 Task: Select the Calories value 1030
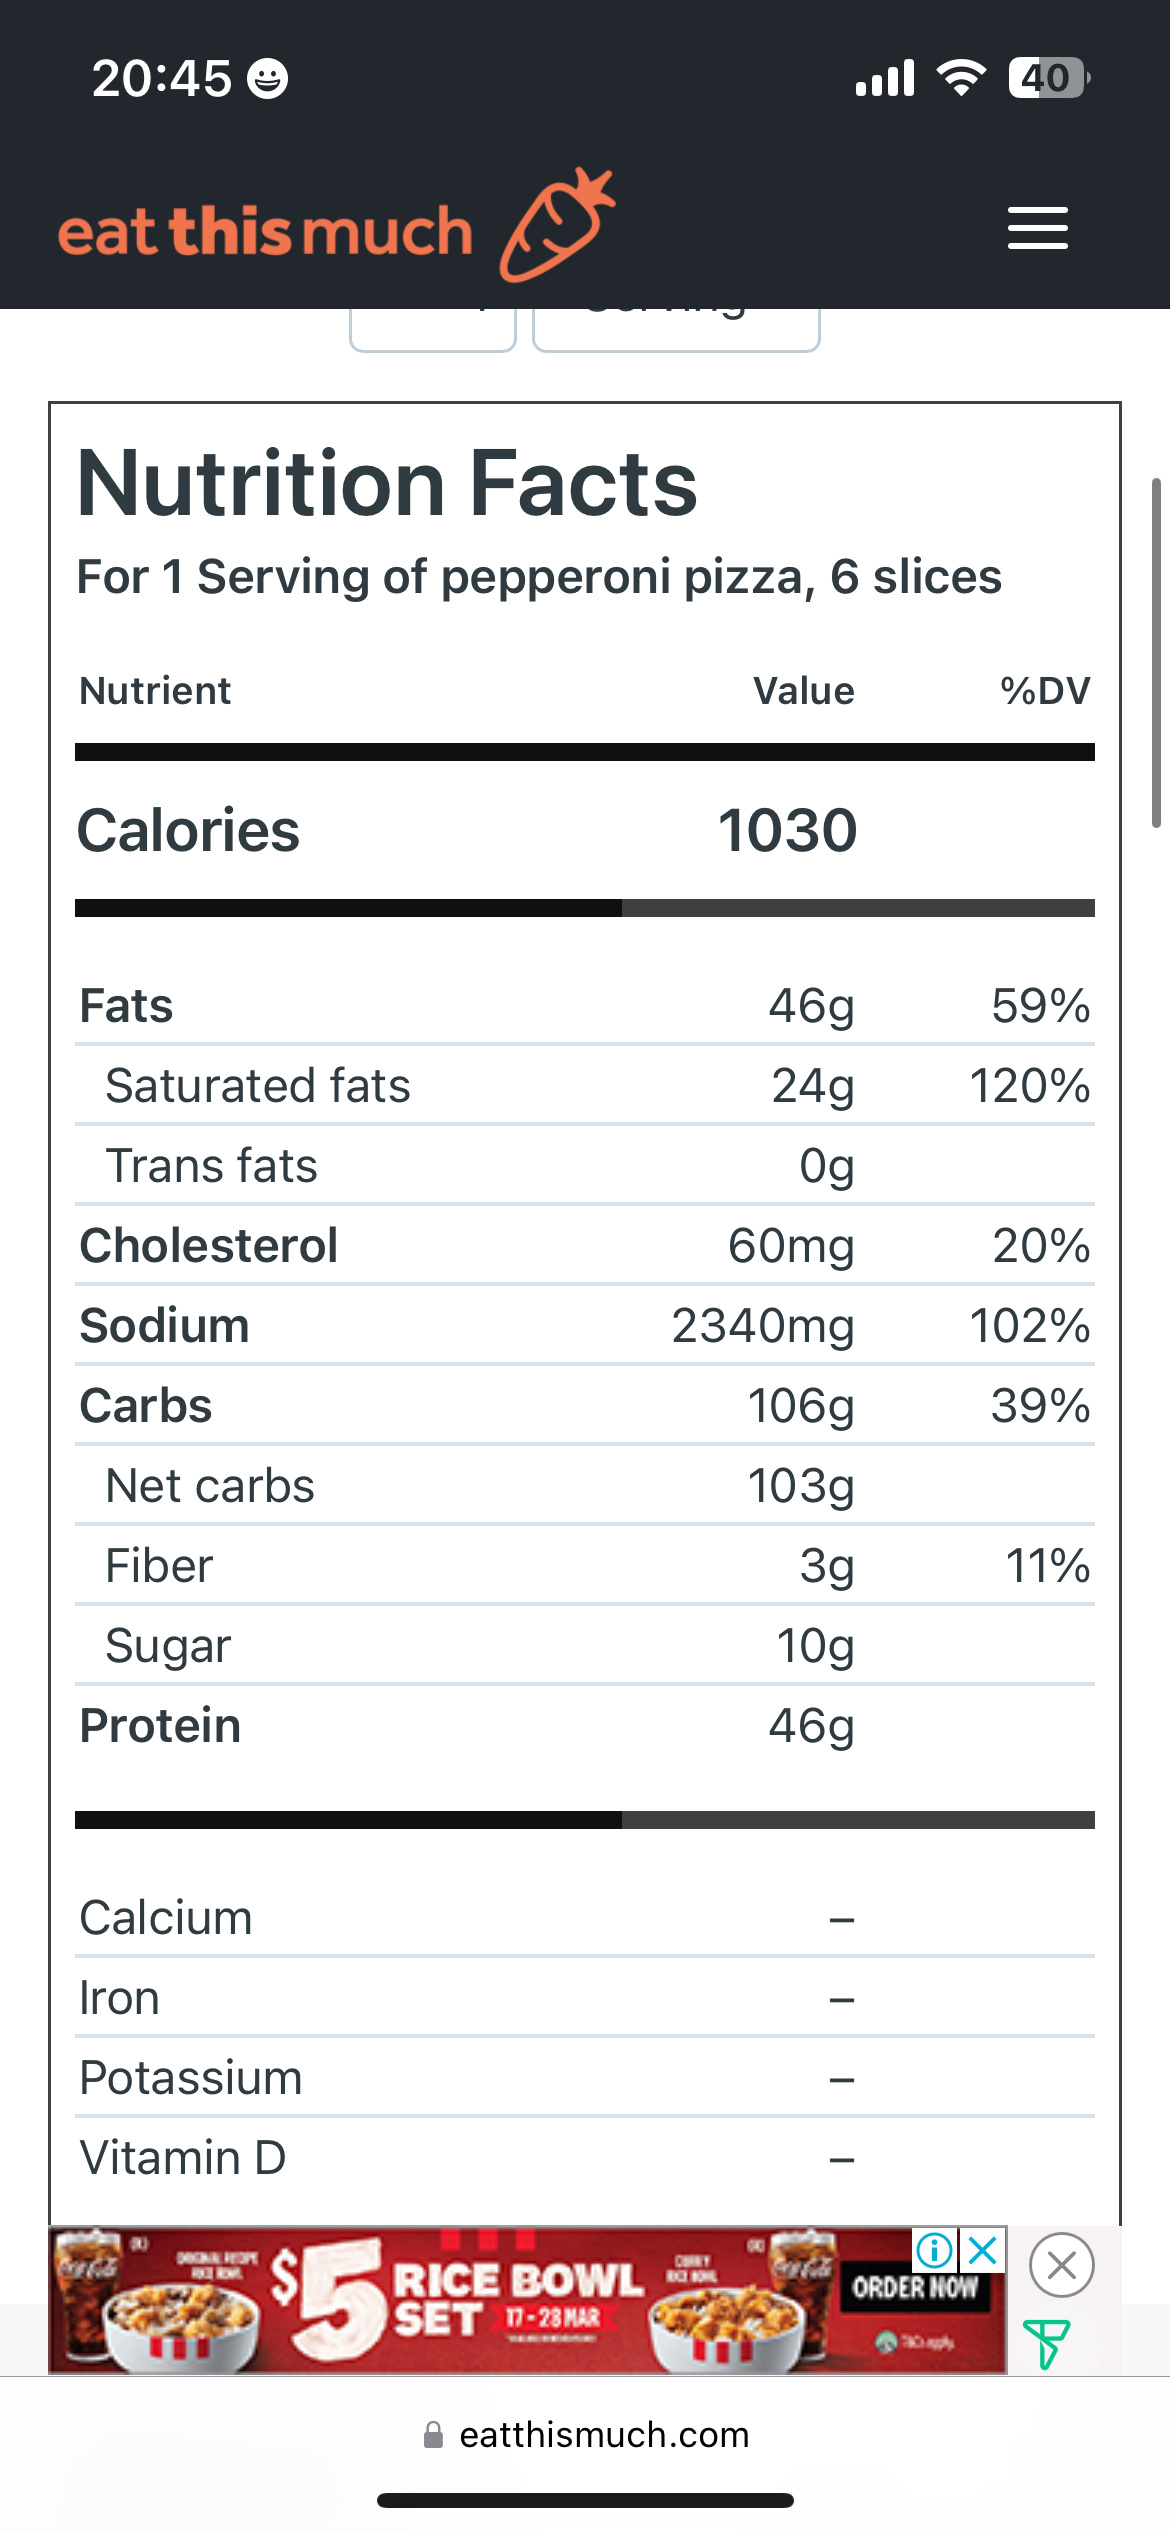[x=787, y=831]
